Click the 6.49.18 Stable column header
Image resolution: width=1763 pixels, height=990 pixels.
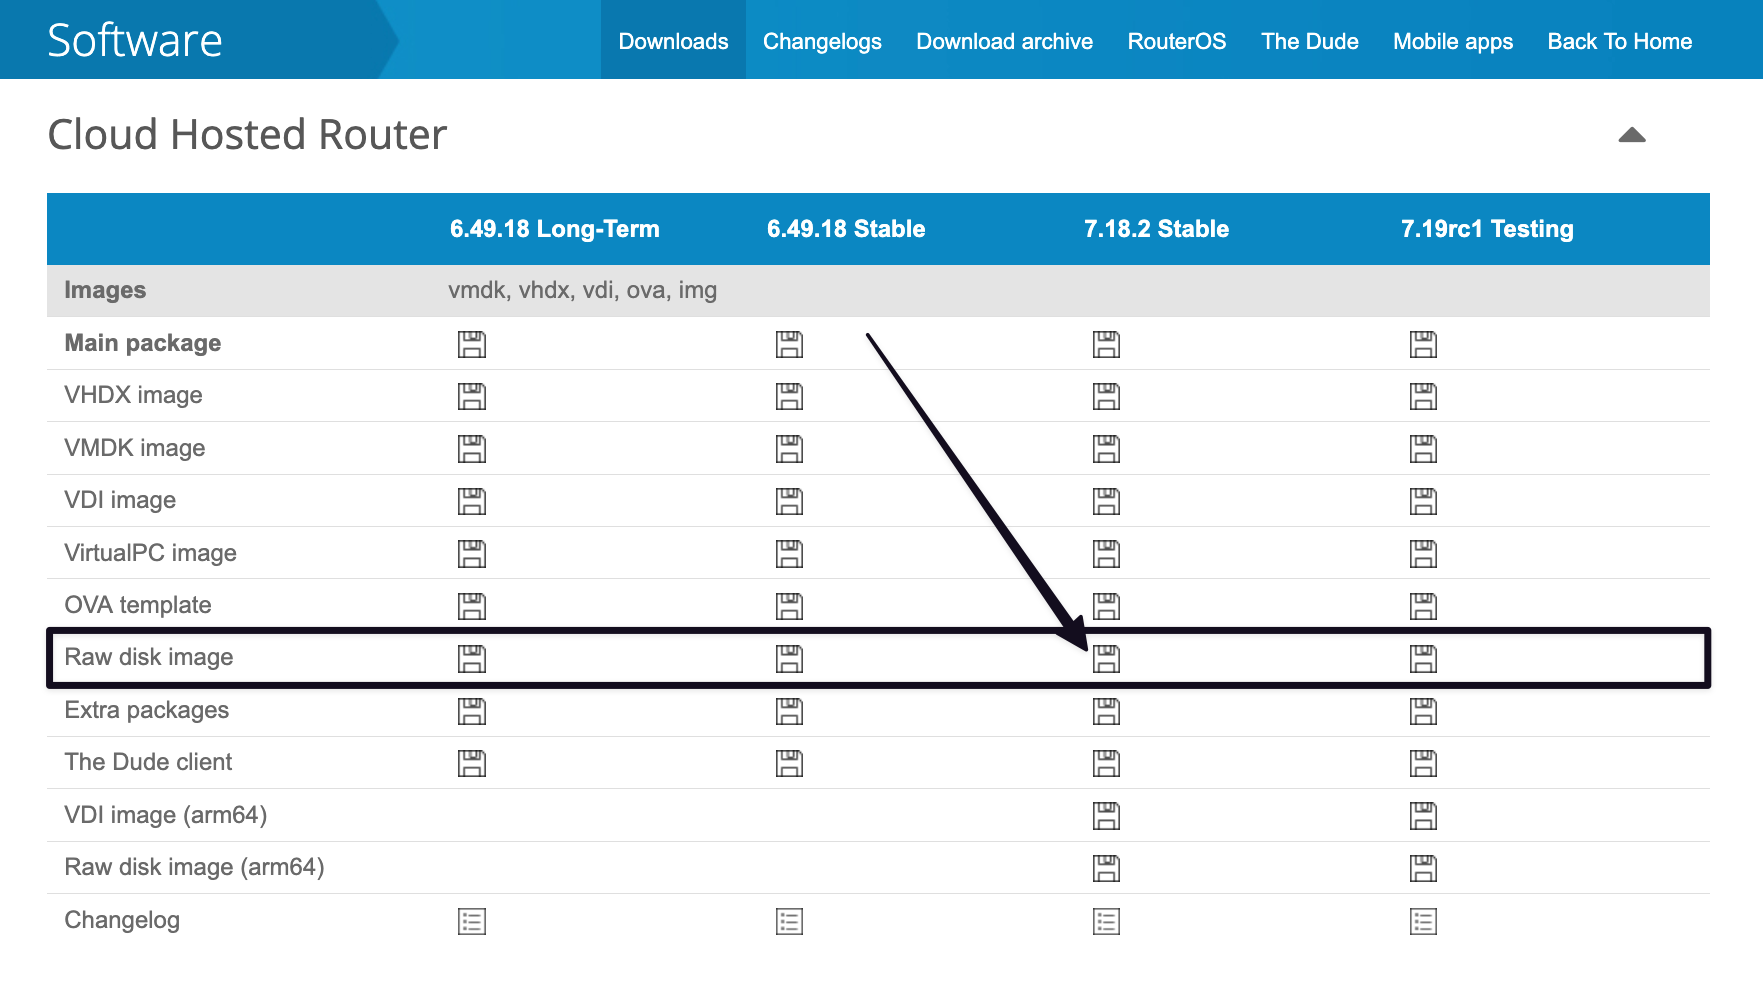point(846,229)
